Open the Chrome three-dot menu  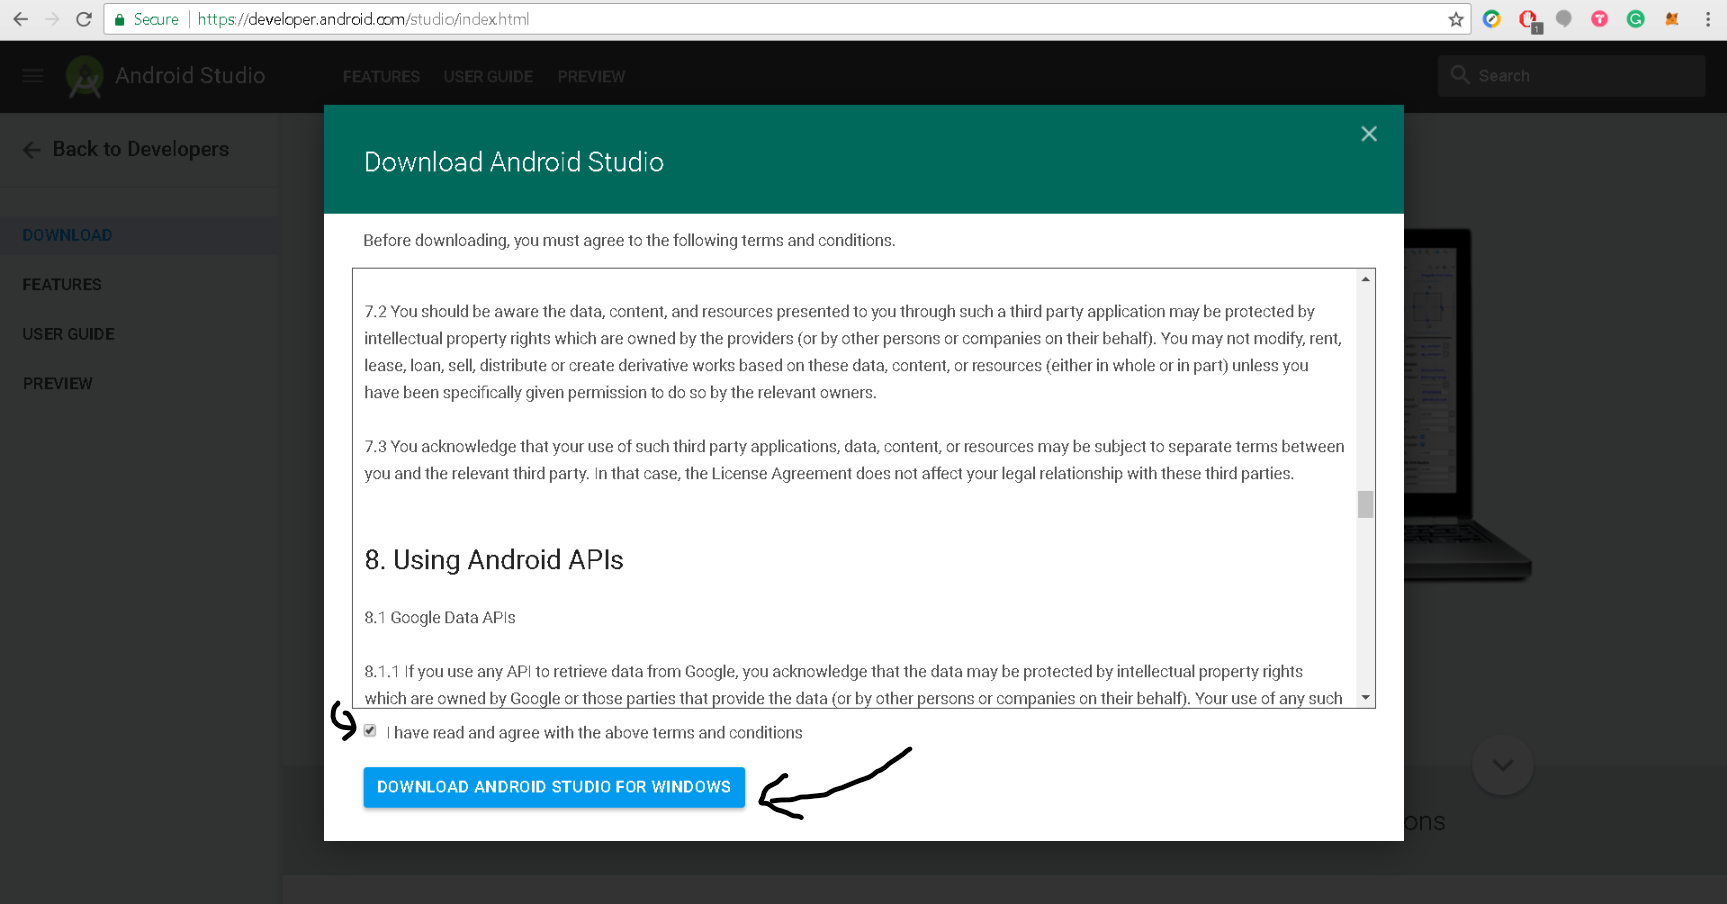tap(1707, 19)
